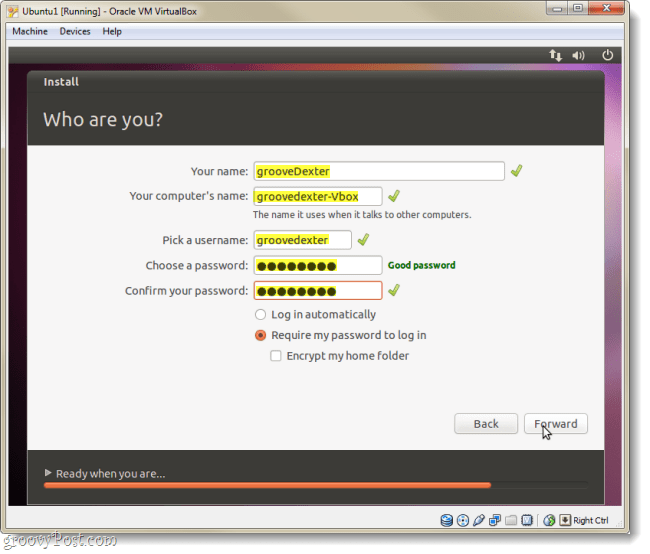Open the hard disk activity icon
The width and height of the screenshot is (650, 554).
(446, 520)
